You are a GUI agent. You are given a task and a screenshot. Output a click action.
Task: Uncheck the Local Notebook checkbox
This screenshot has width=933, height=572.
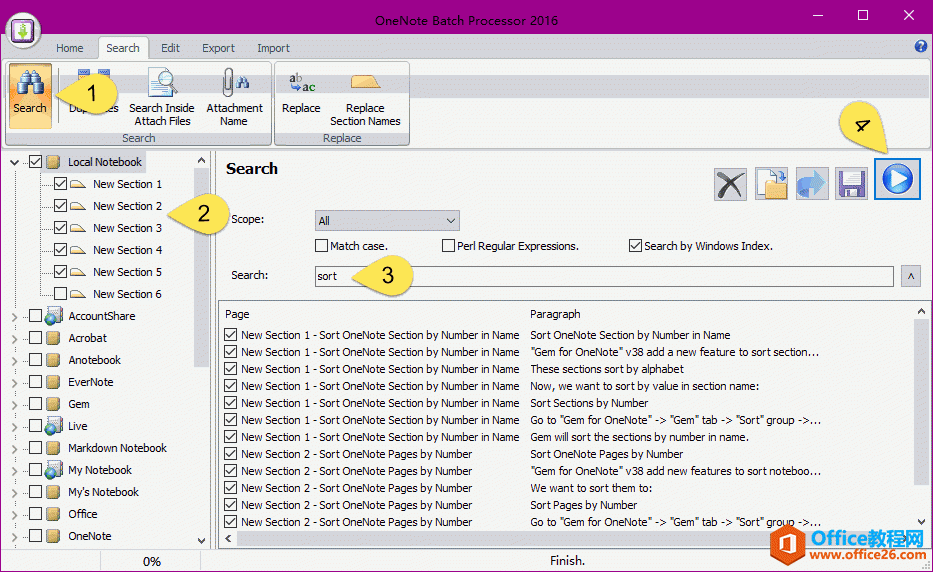[x=36, y=162]
